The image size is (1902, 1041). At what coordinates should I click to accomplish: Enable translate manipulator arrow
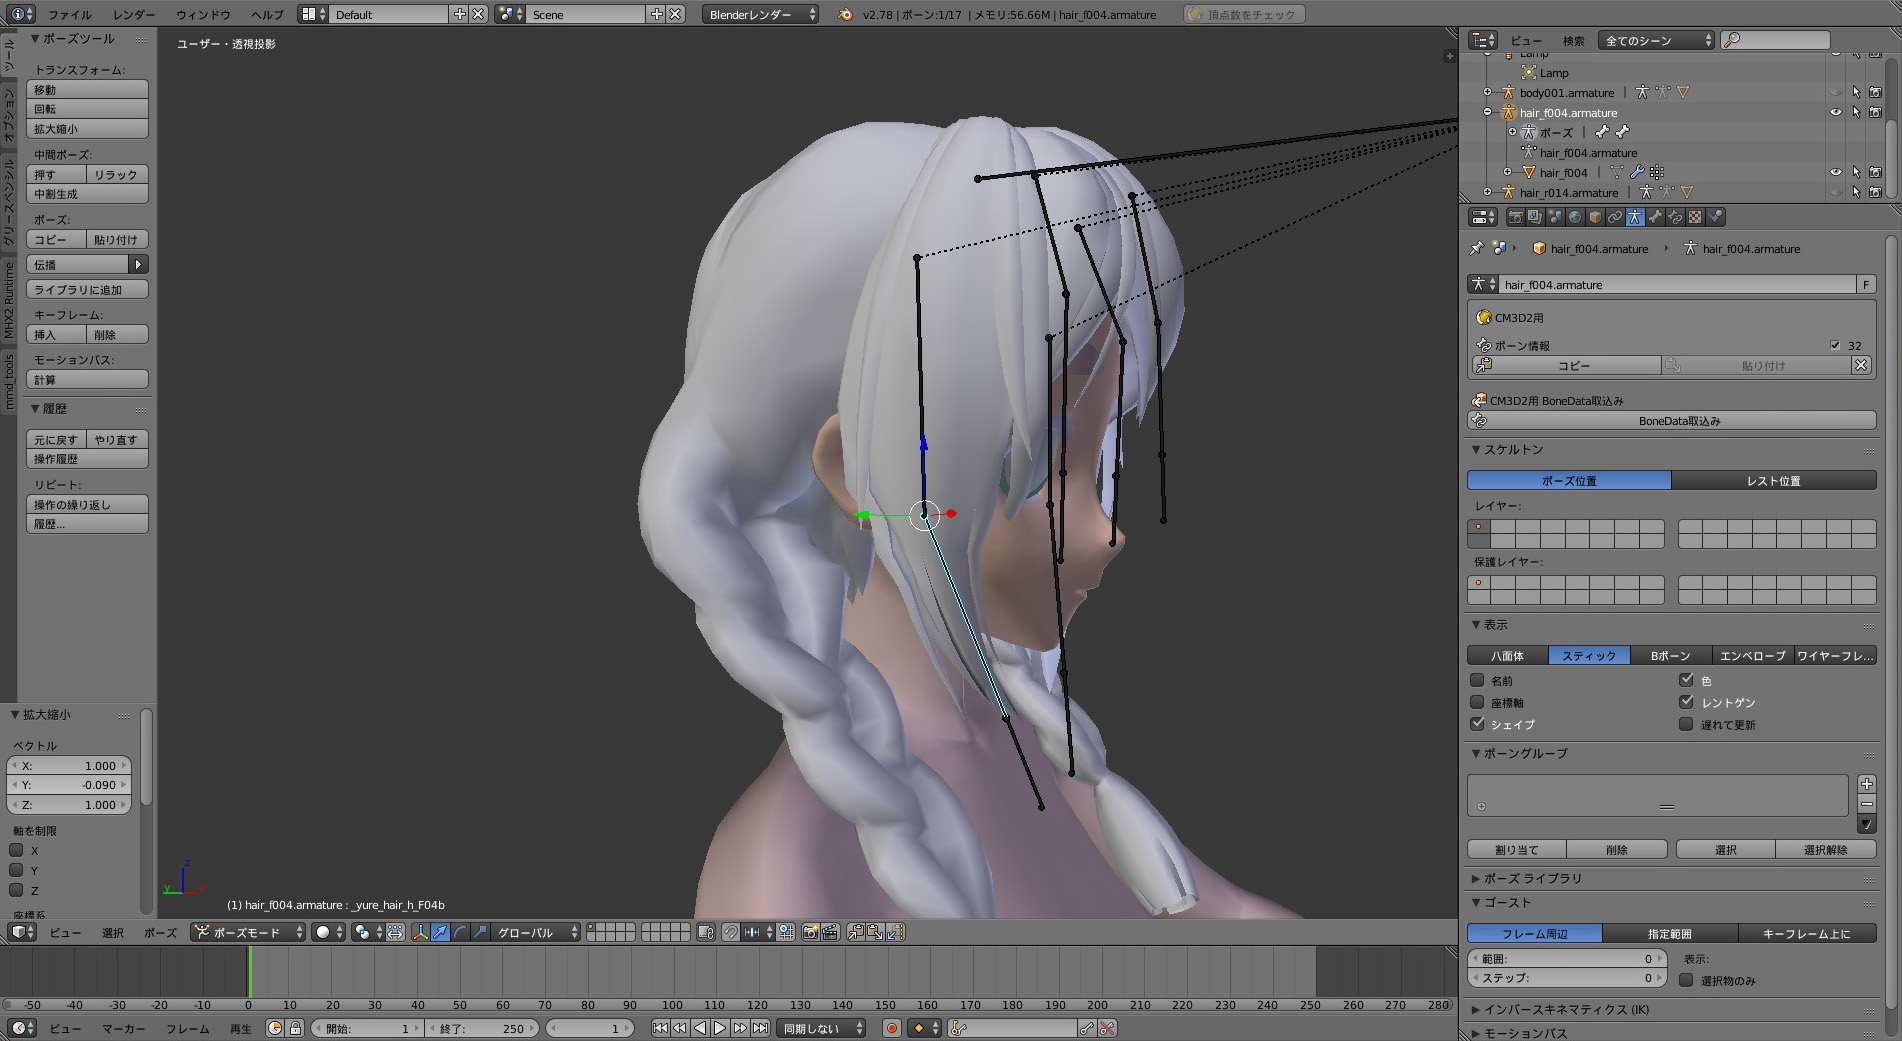click(440, 932)
